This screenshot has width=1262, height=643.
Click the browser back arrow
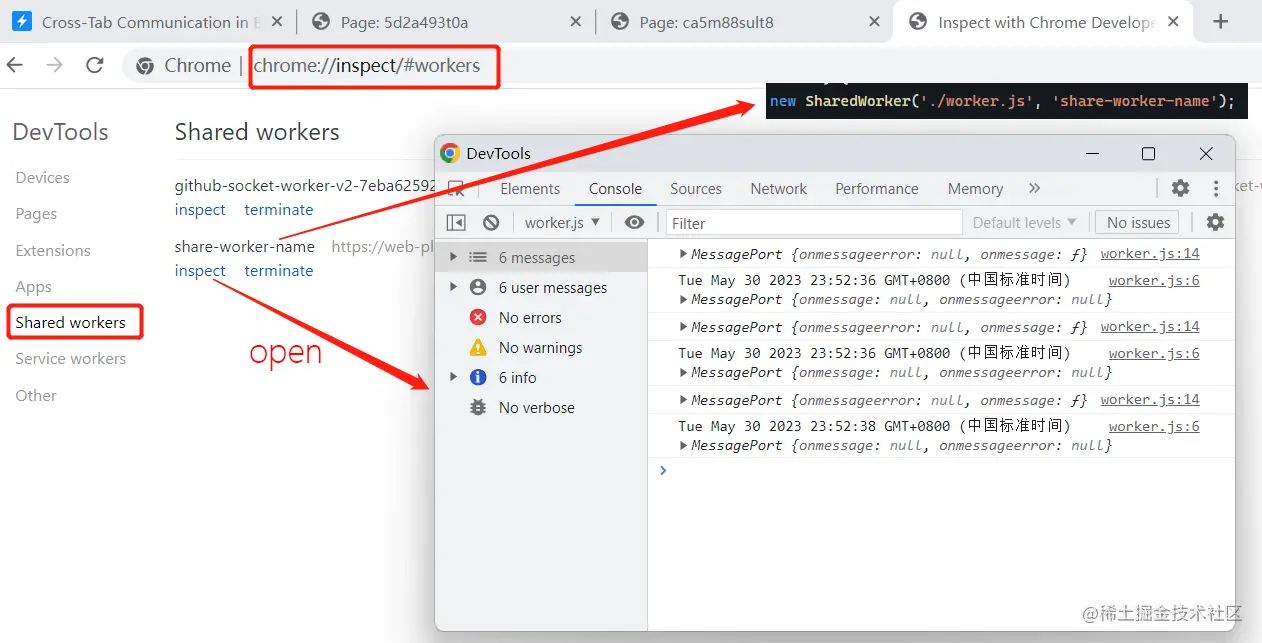15,65
